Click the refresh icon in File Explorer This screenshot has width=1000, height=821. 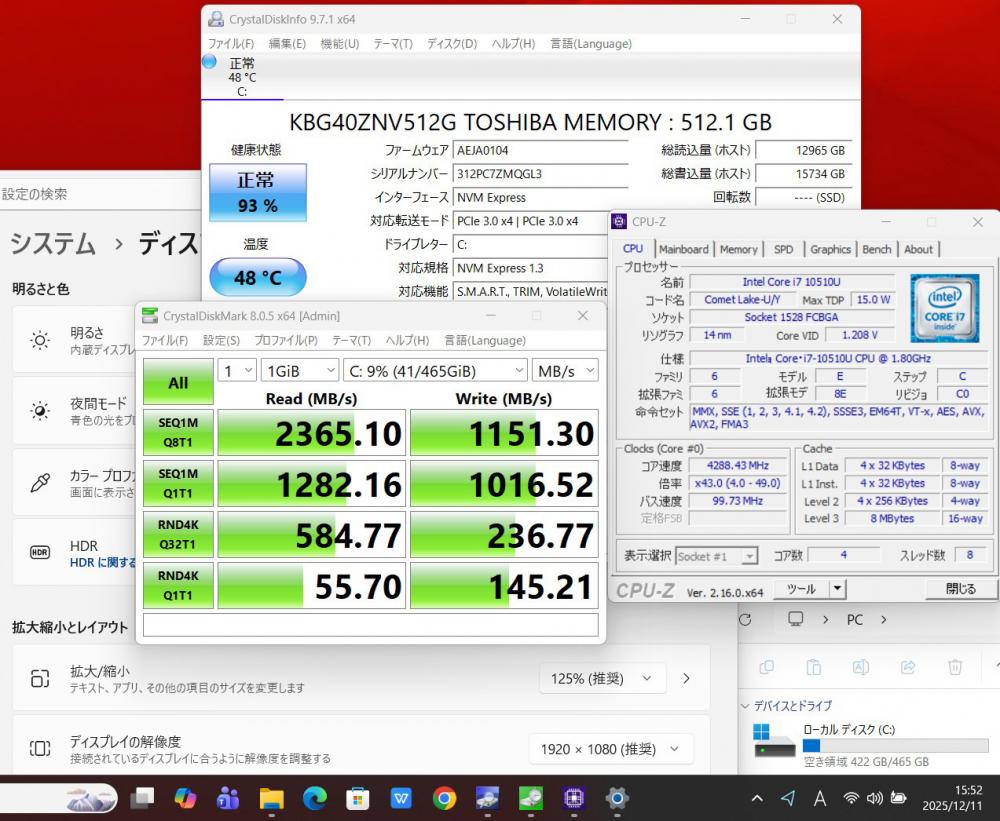(748, 619)
